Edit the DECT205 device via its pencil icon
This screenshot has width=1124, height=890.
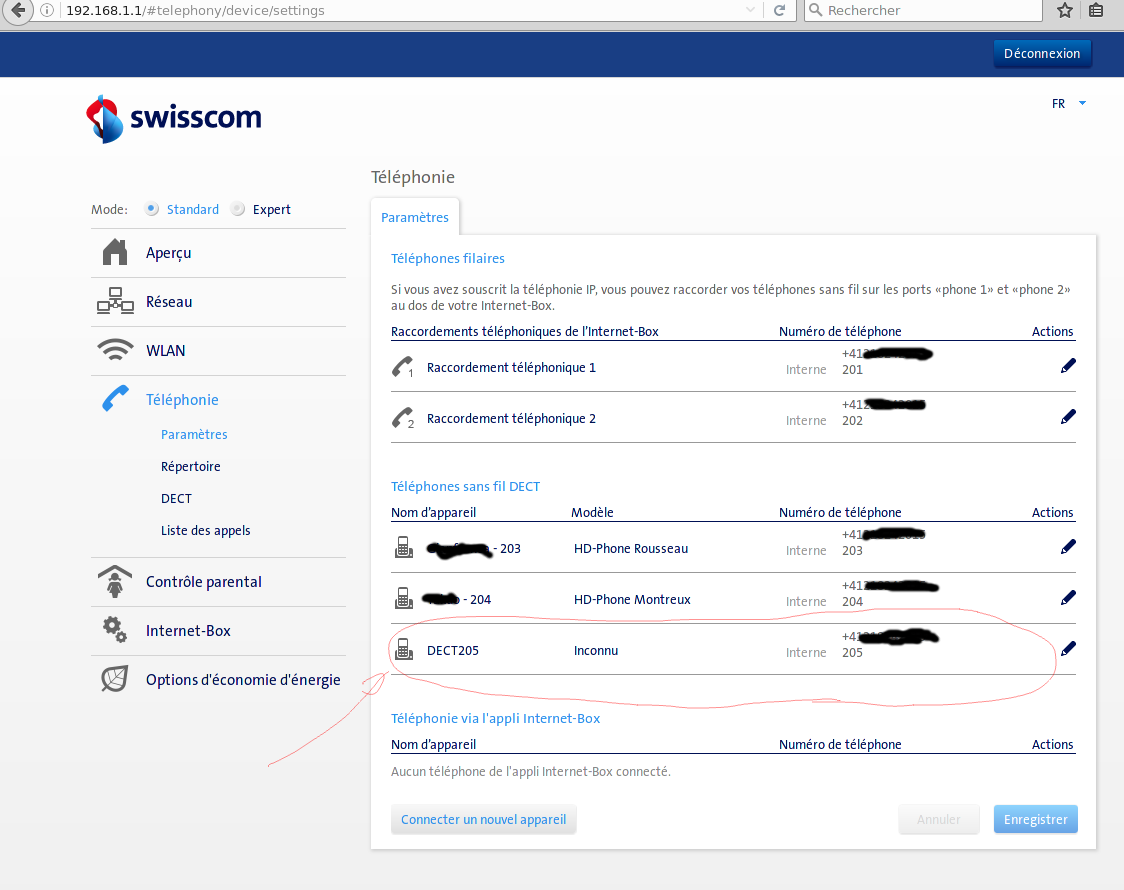(1068, 648)
